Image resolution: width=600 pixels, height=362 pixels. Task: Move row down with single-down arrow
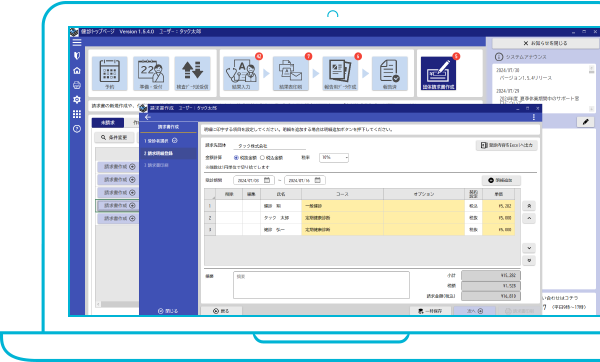[529, 248]
